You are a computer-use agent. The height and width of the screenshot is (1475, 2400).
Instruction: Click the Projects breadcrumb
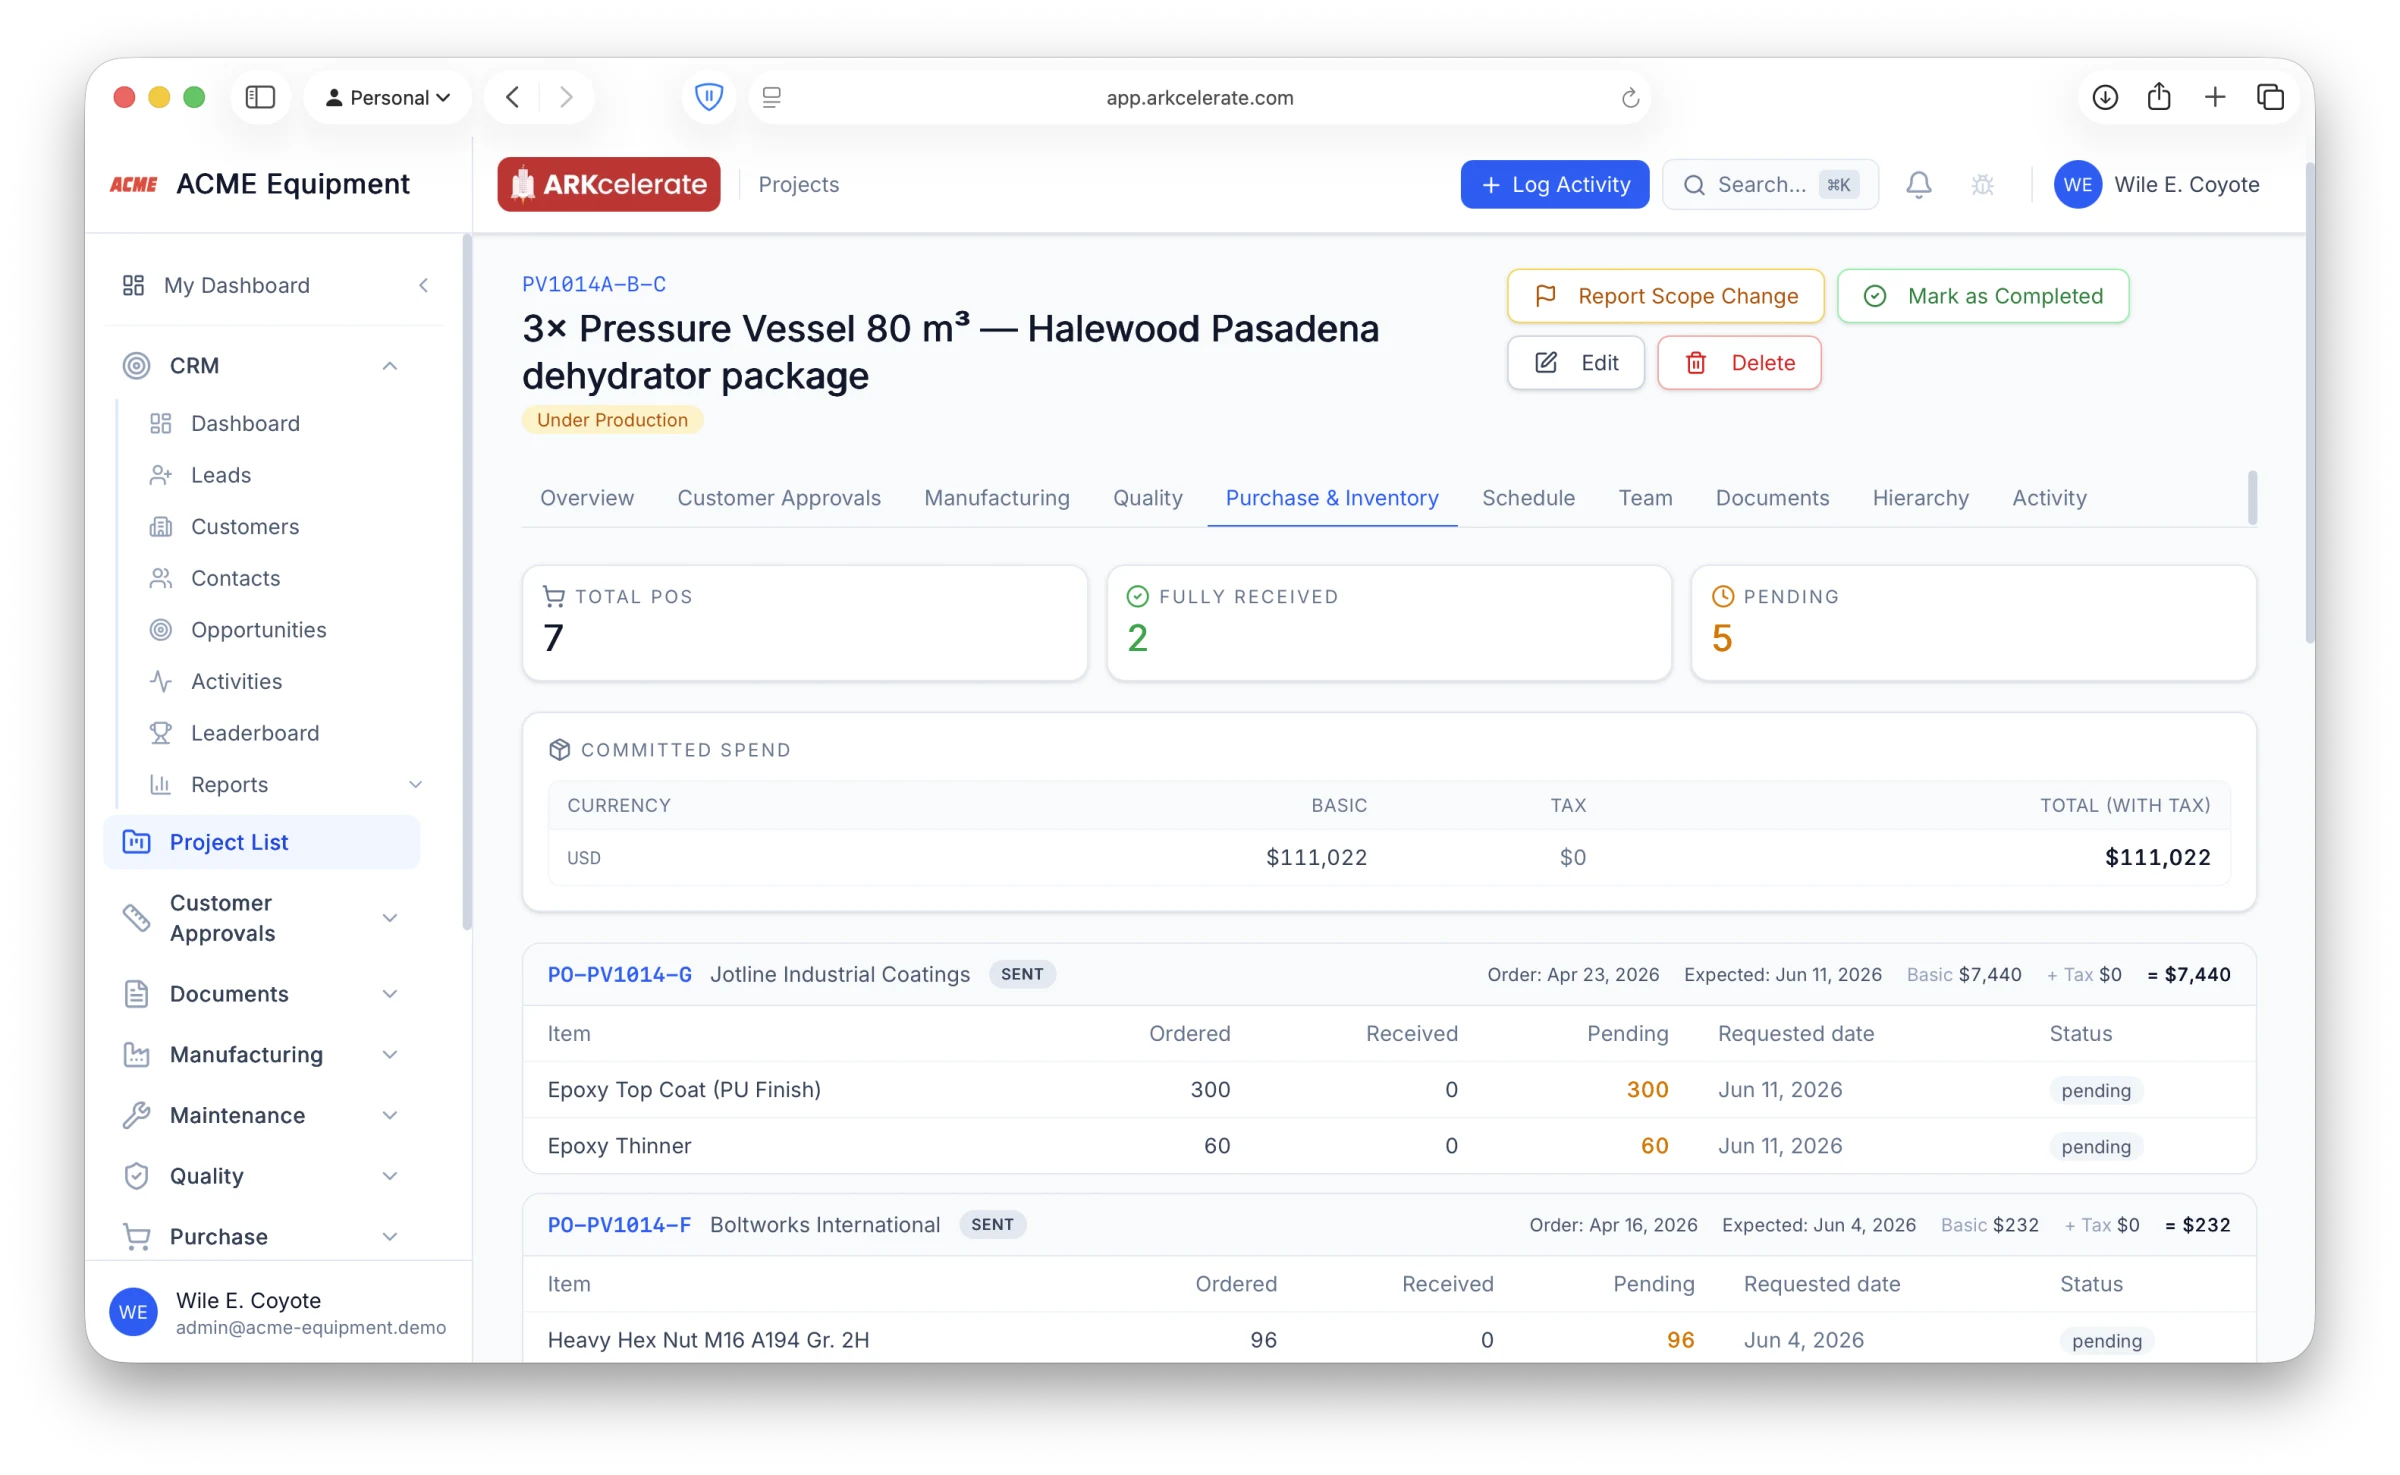[798, 184]
